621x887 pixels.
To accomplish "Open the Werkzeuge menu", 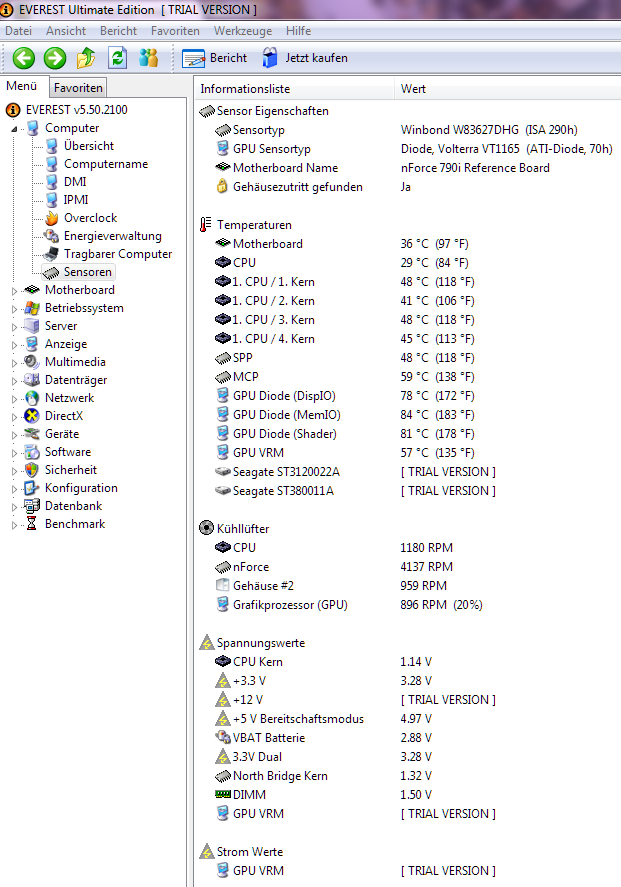I will pos(242,31).
